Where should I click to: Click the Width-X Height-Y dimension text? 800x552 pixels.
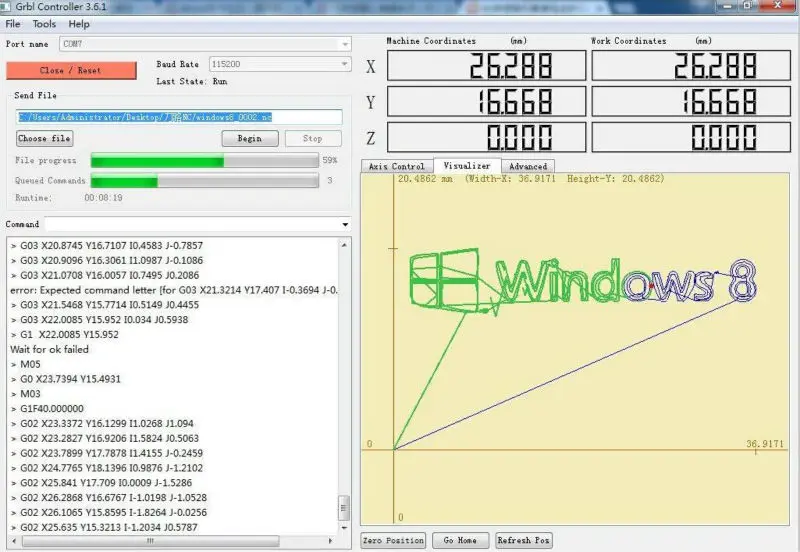click(565, 179)
